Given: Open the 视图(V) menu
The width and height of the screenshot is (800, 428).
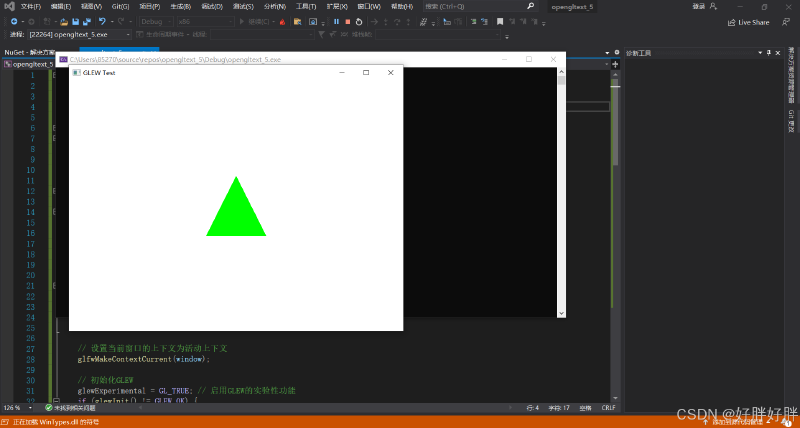Looking at the screenshot, I should 91,7.
